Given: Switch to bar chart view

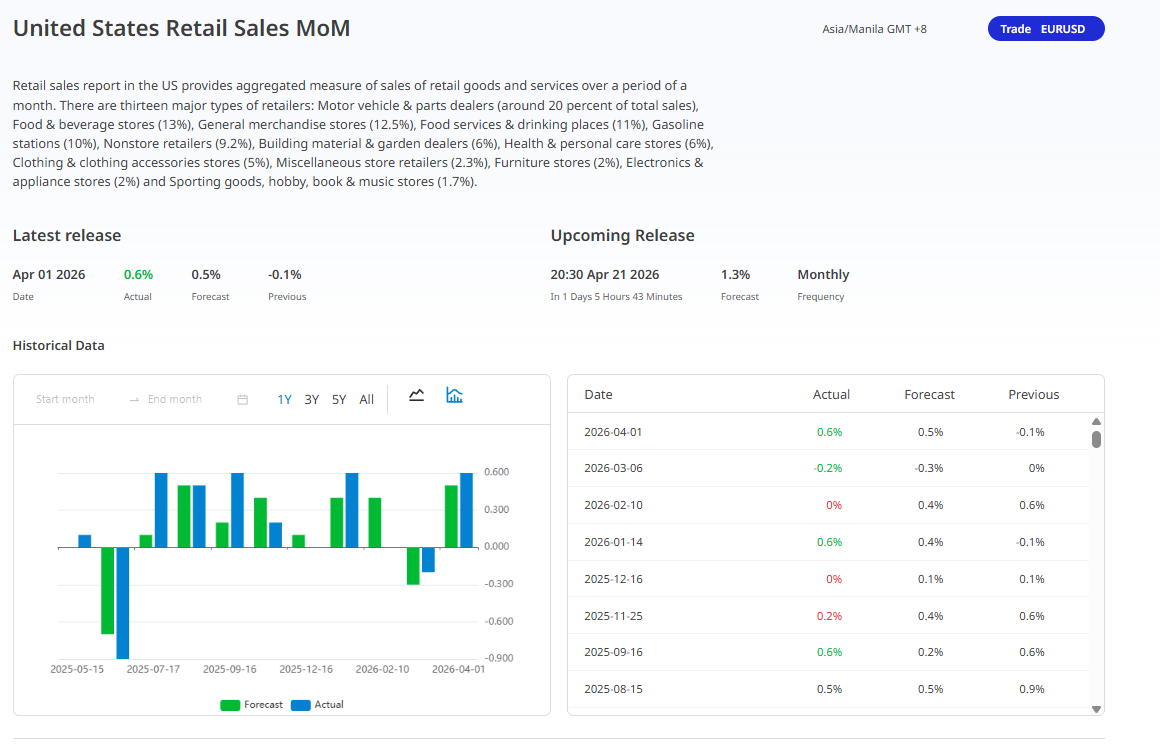Looking at the screenshot, I should tap(454, 396).
